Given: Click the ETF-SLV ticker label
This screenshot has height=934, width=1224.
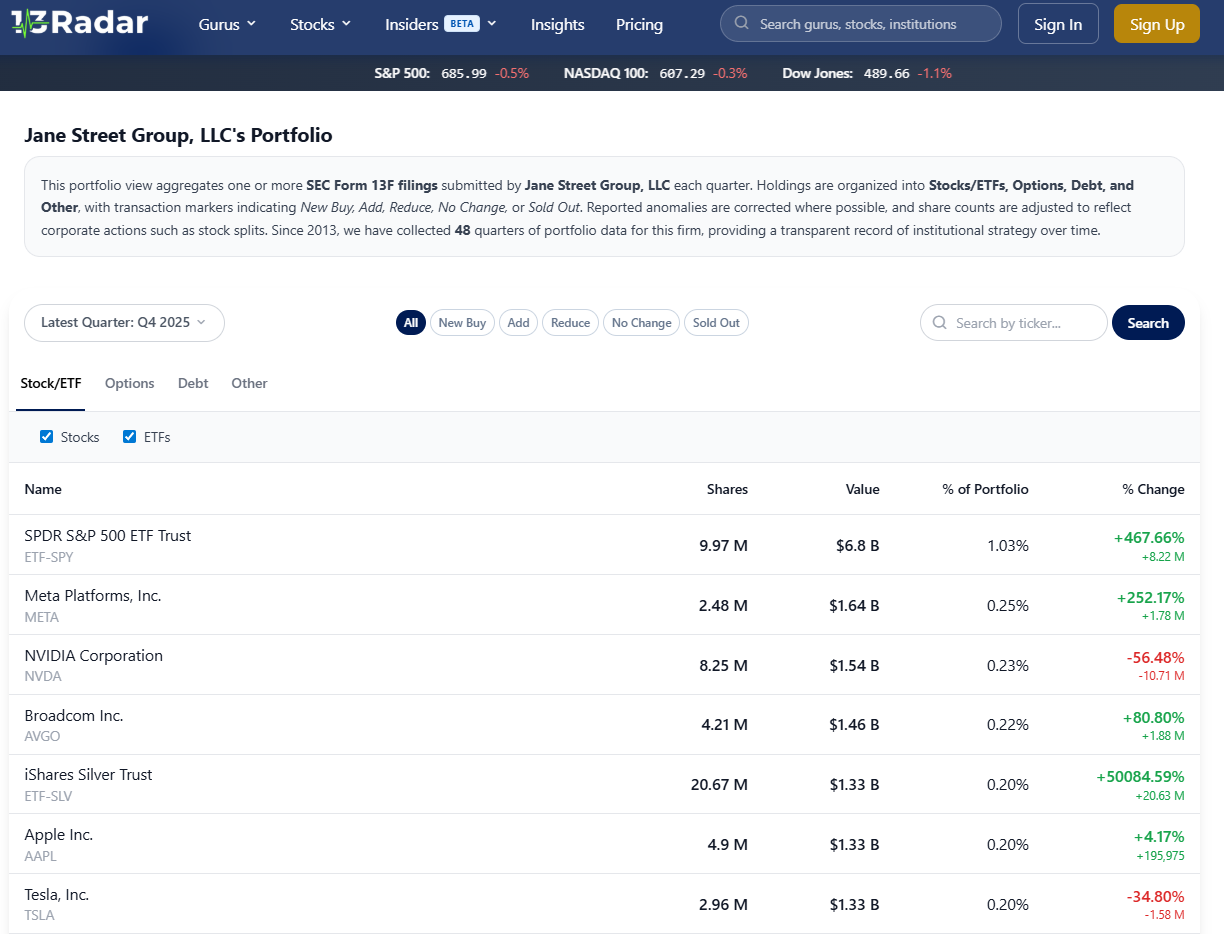Looking at the screenshot, I should pos(48,796).
